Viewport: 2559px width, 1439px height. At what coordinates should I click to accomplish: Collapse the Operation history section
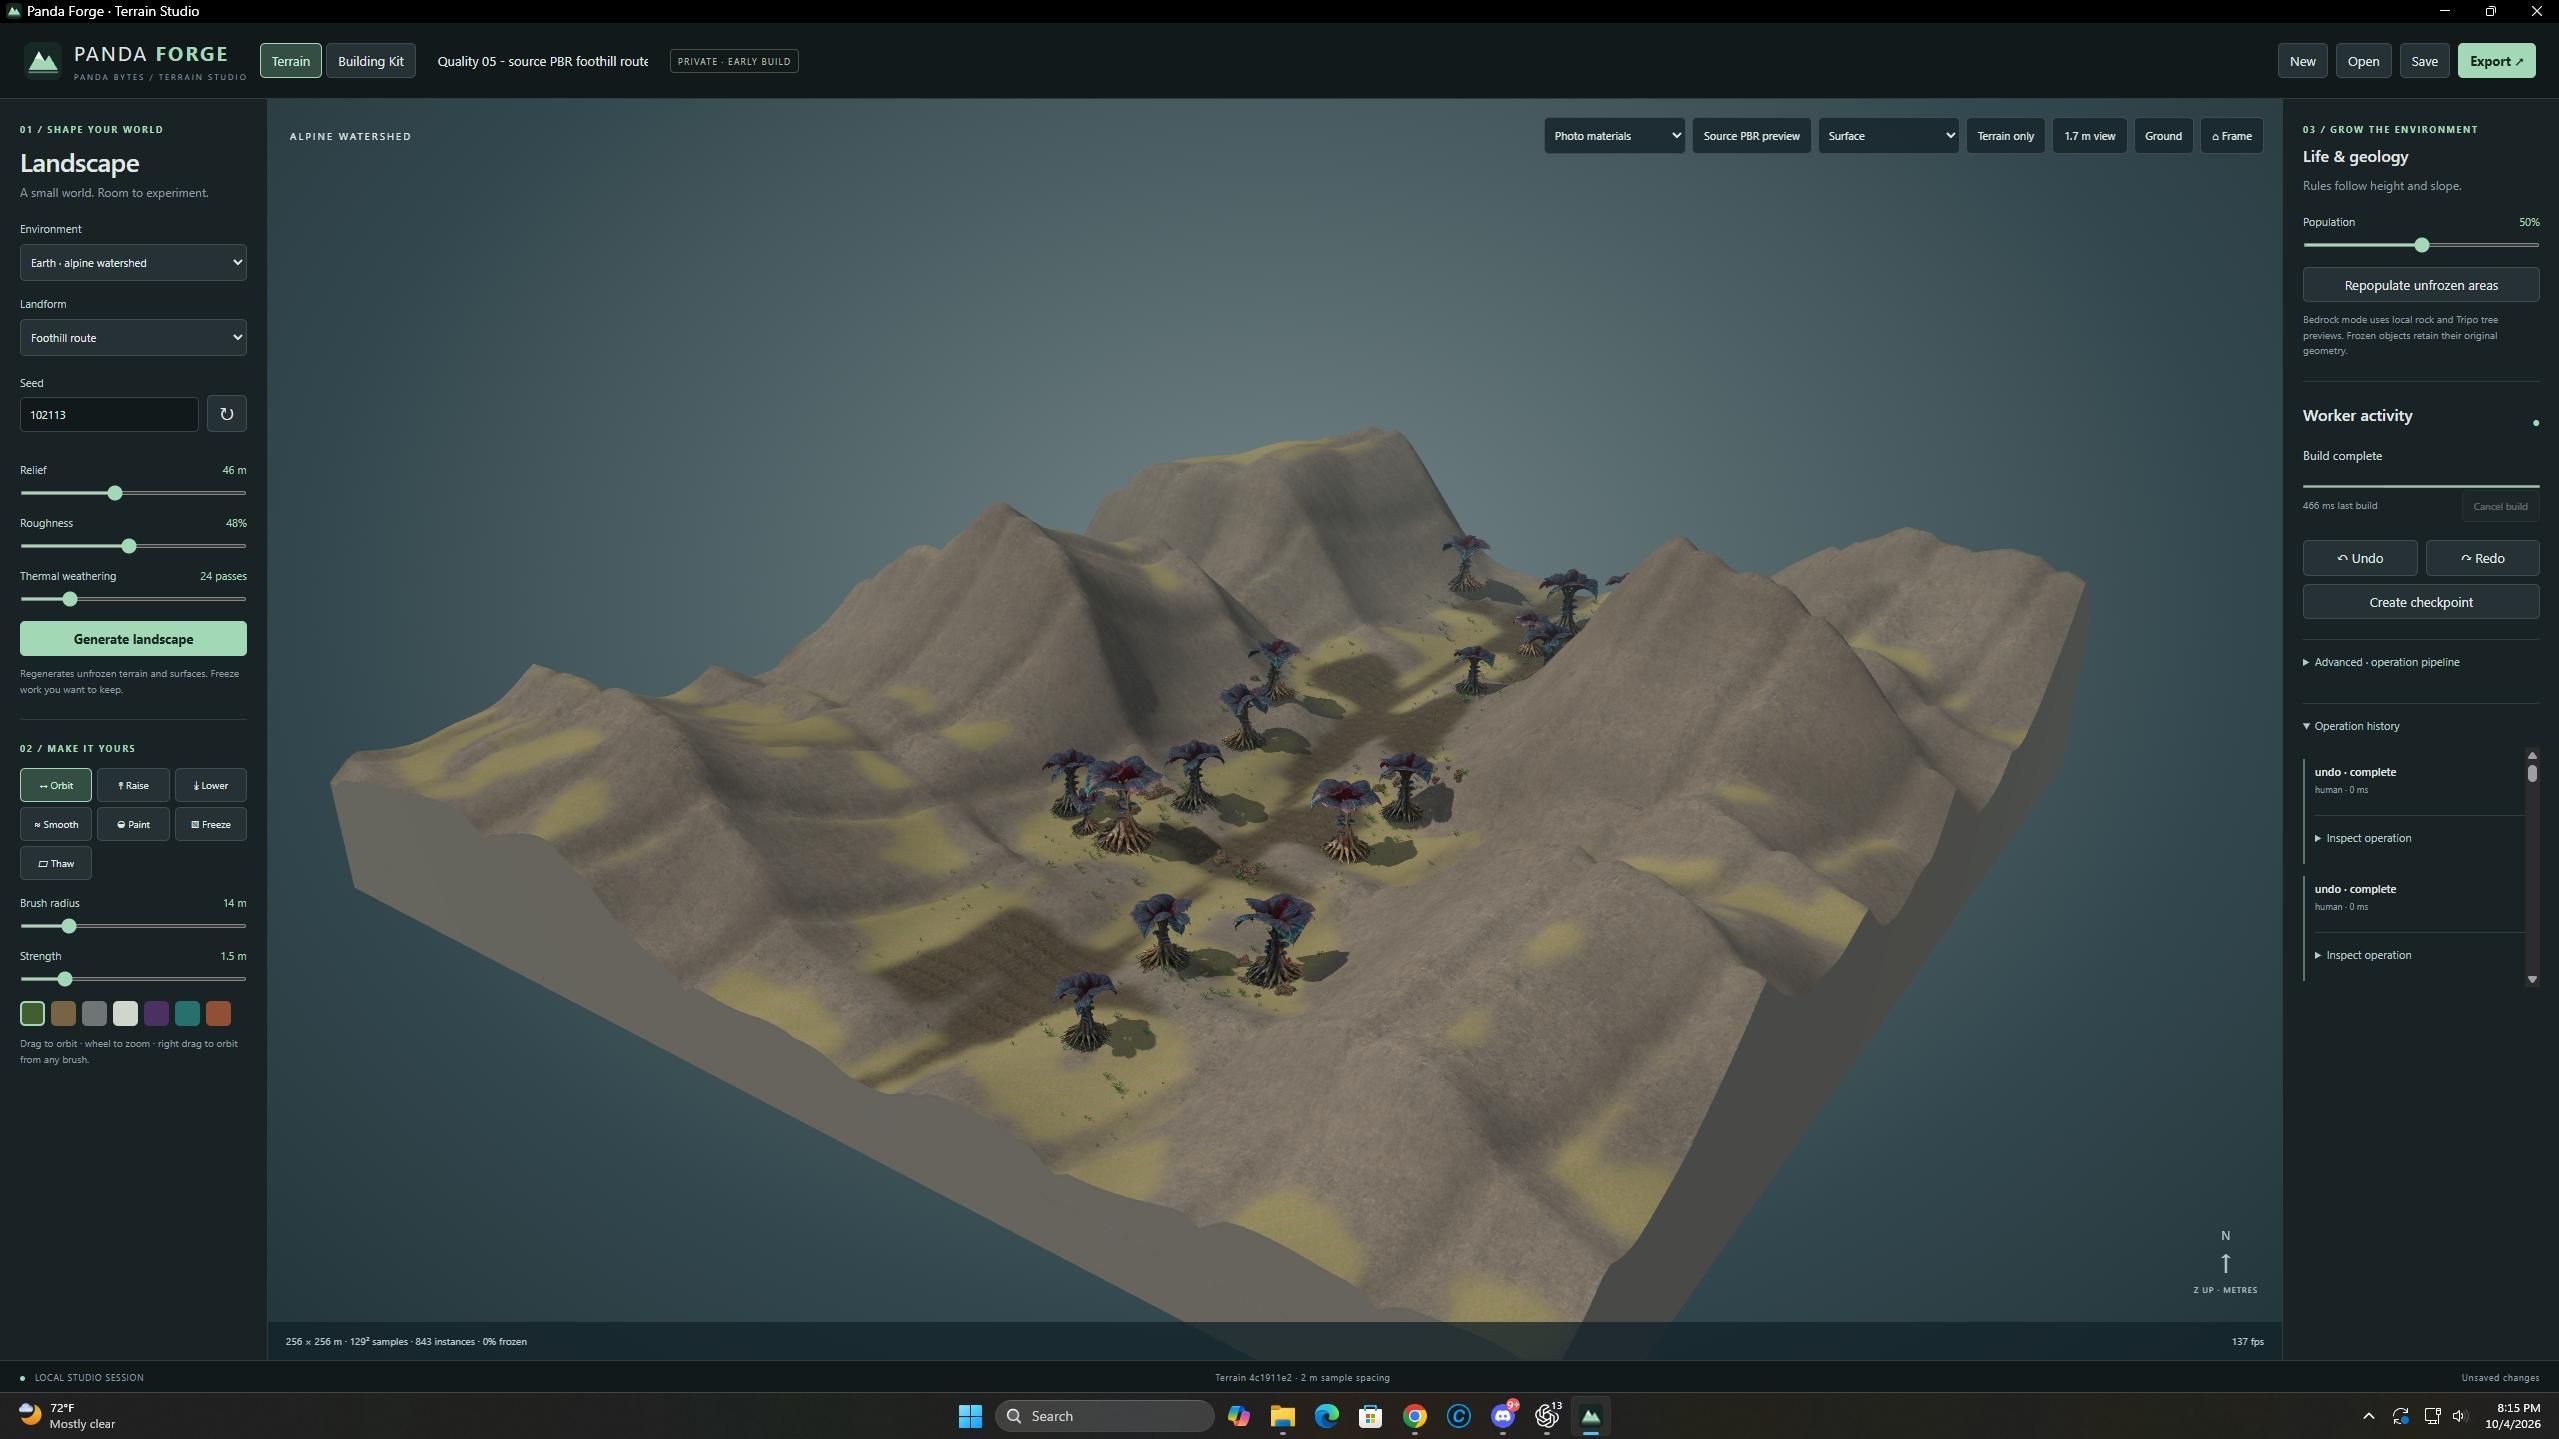point(2350,726)
